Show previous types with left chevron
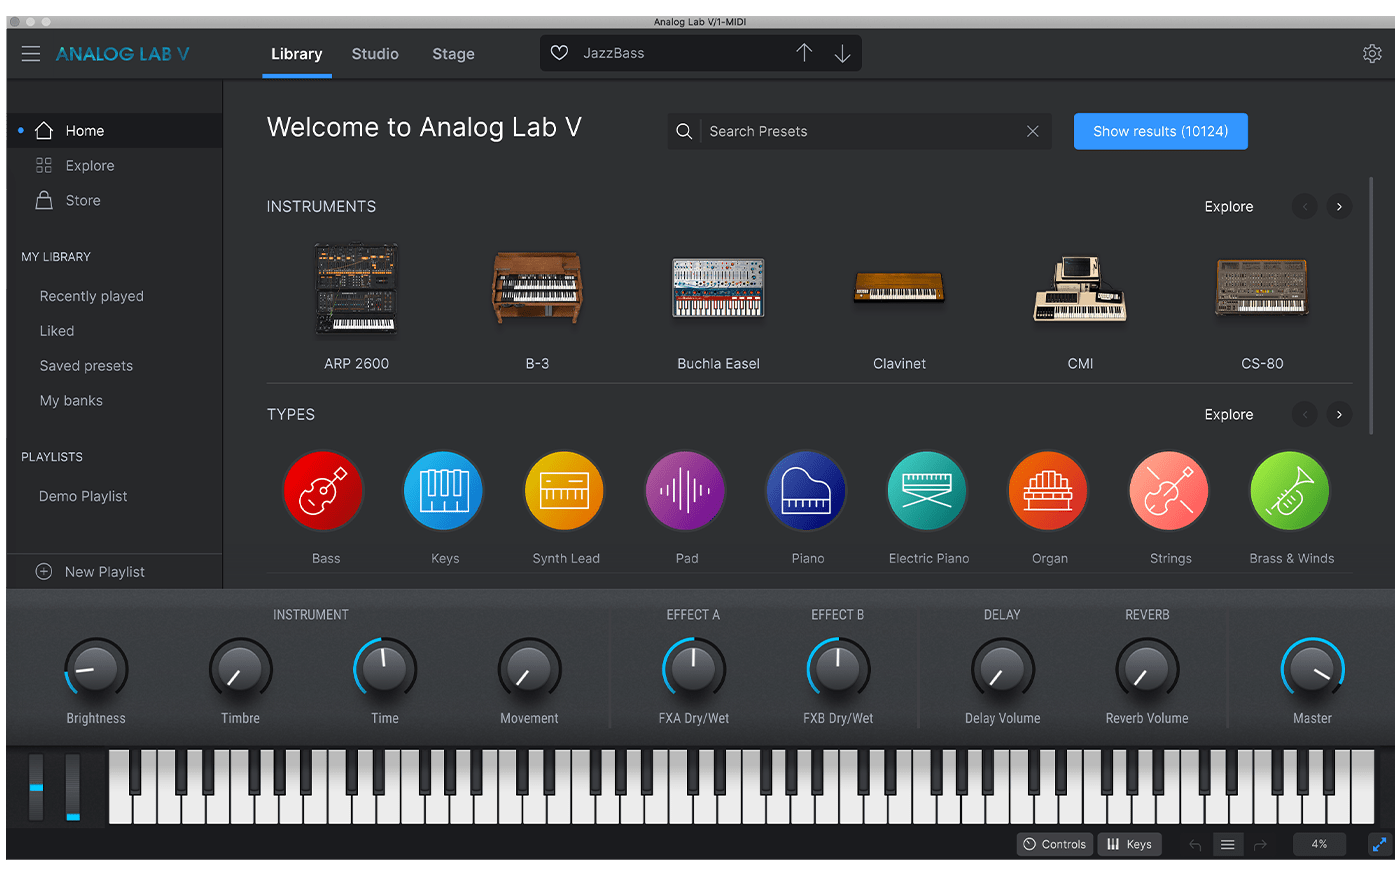The height and width of the screenshot is (876, 1400). (1304, 415)
